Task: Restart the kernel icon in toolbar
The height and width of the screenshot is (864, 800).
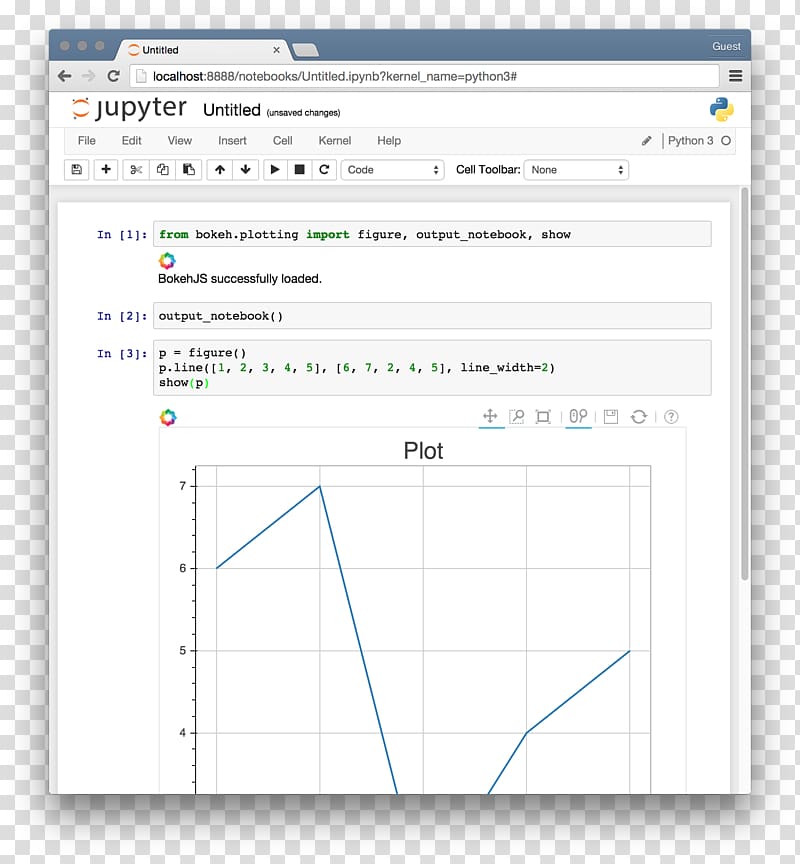Action: pos(325,170)
